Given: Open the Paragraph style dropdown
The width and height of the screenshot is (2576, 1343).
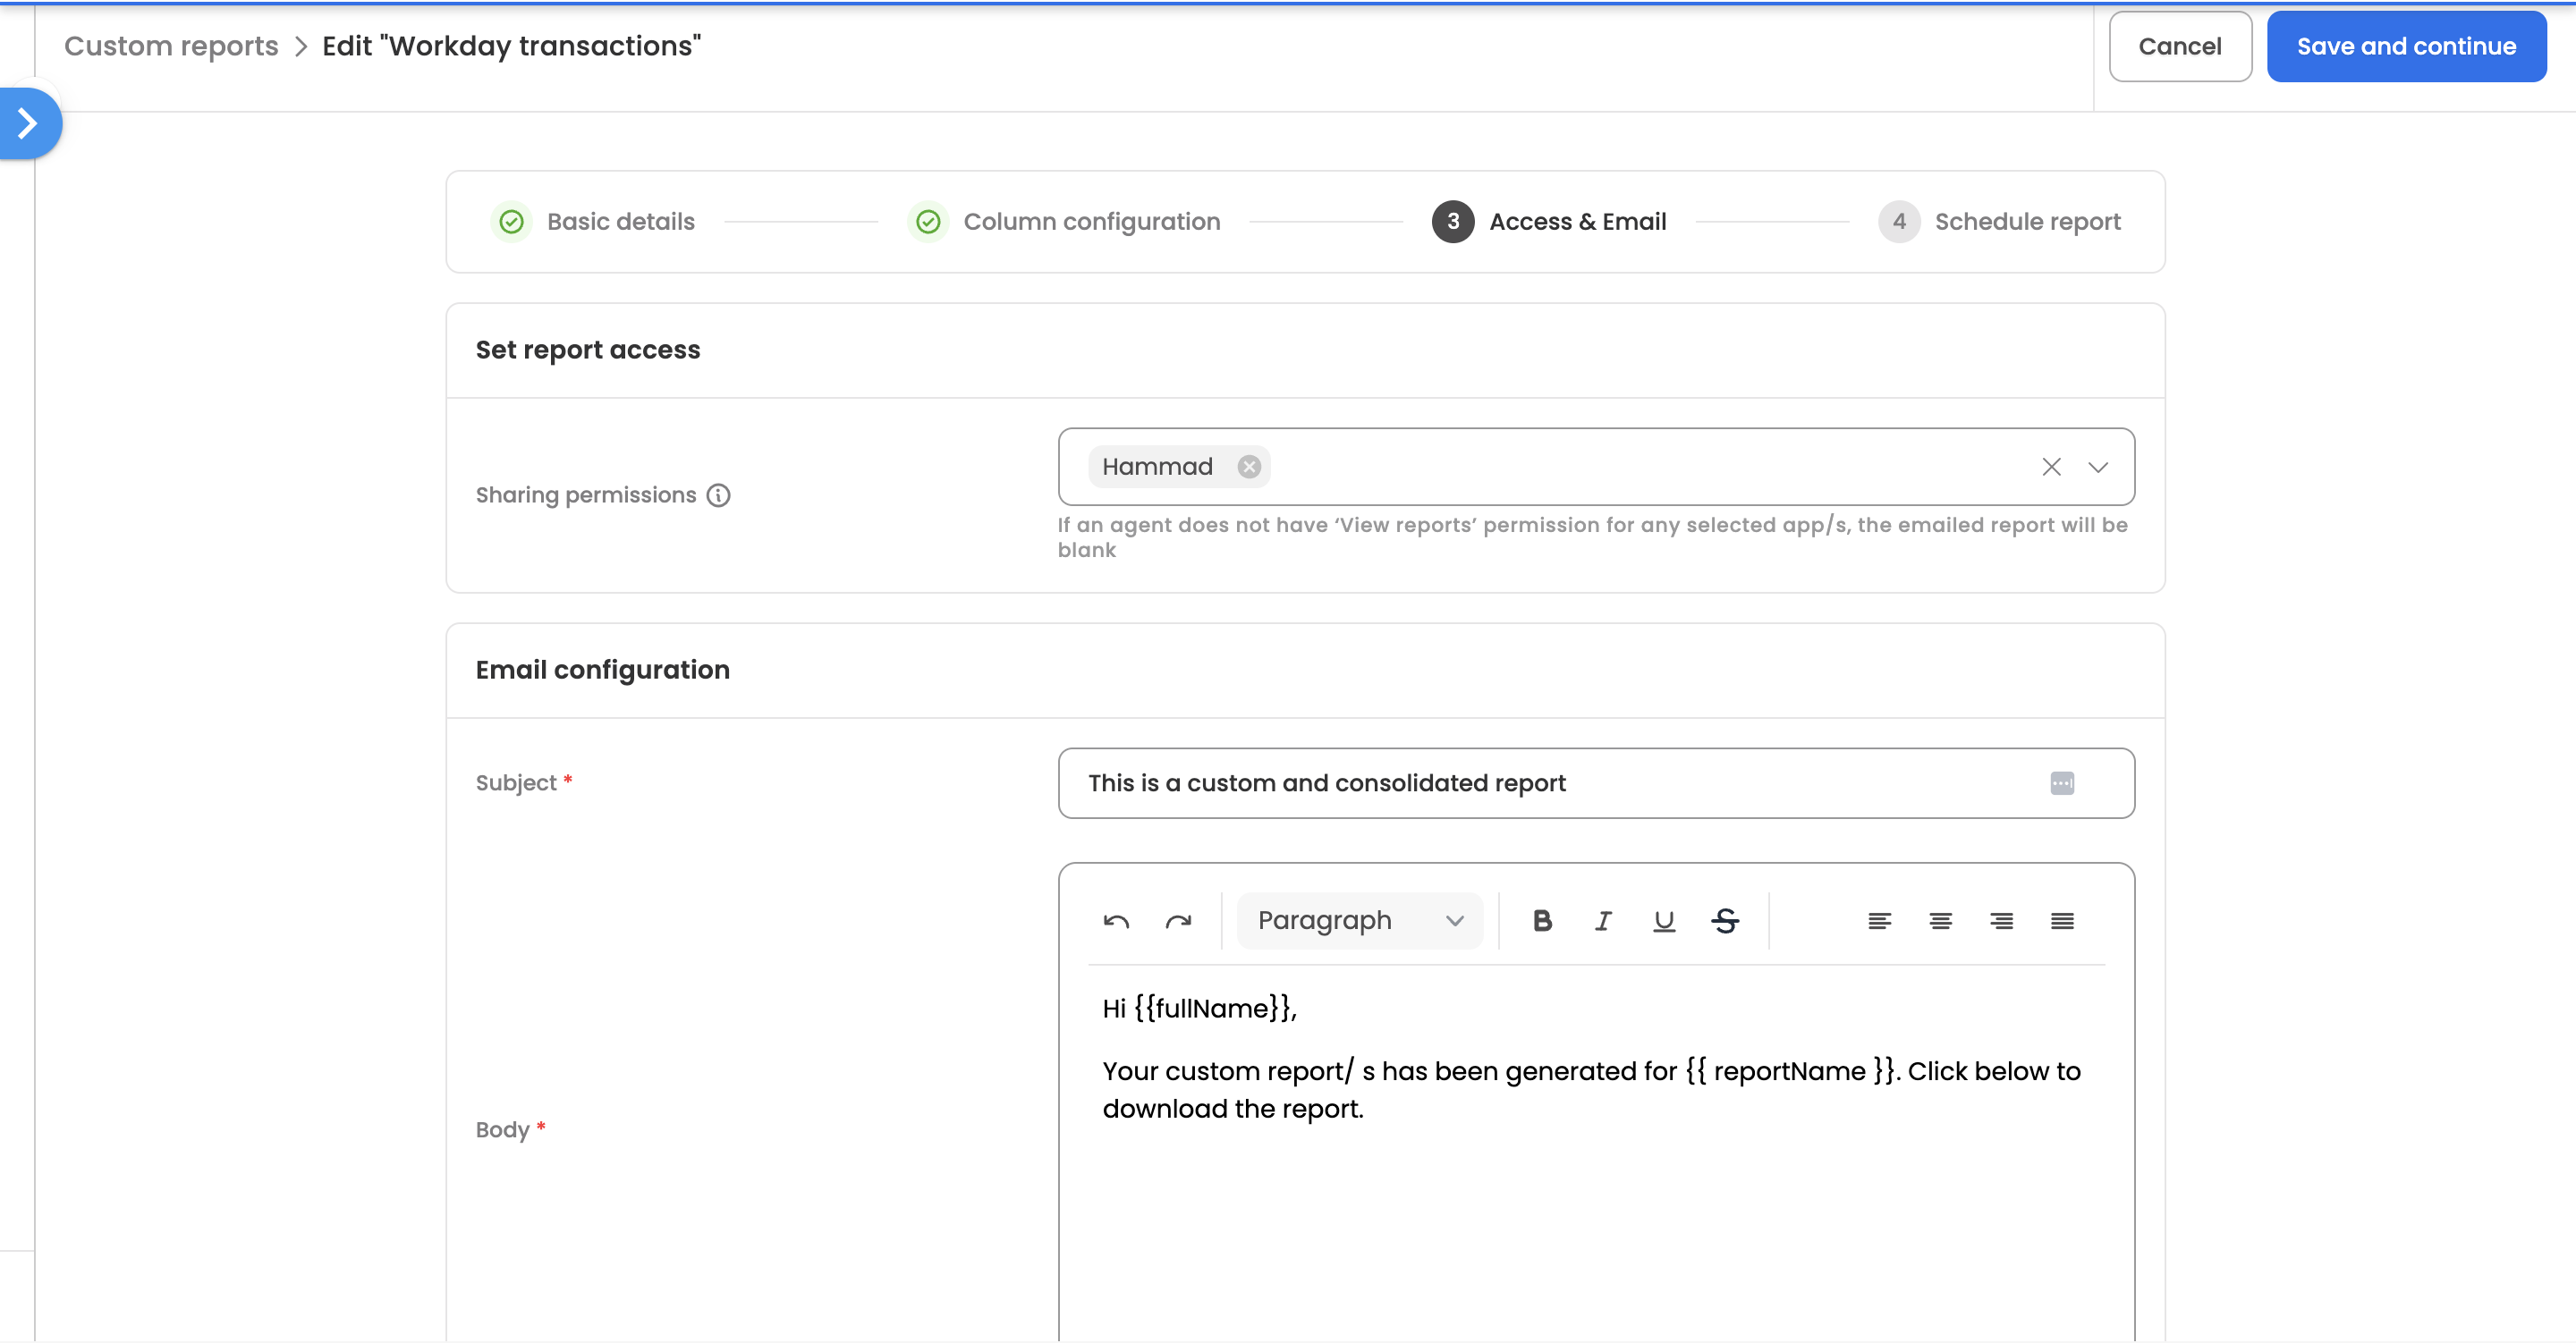Looking at the screenshot, I should [1359, 921].
